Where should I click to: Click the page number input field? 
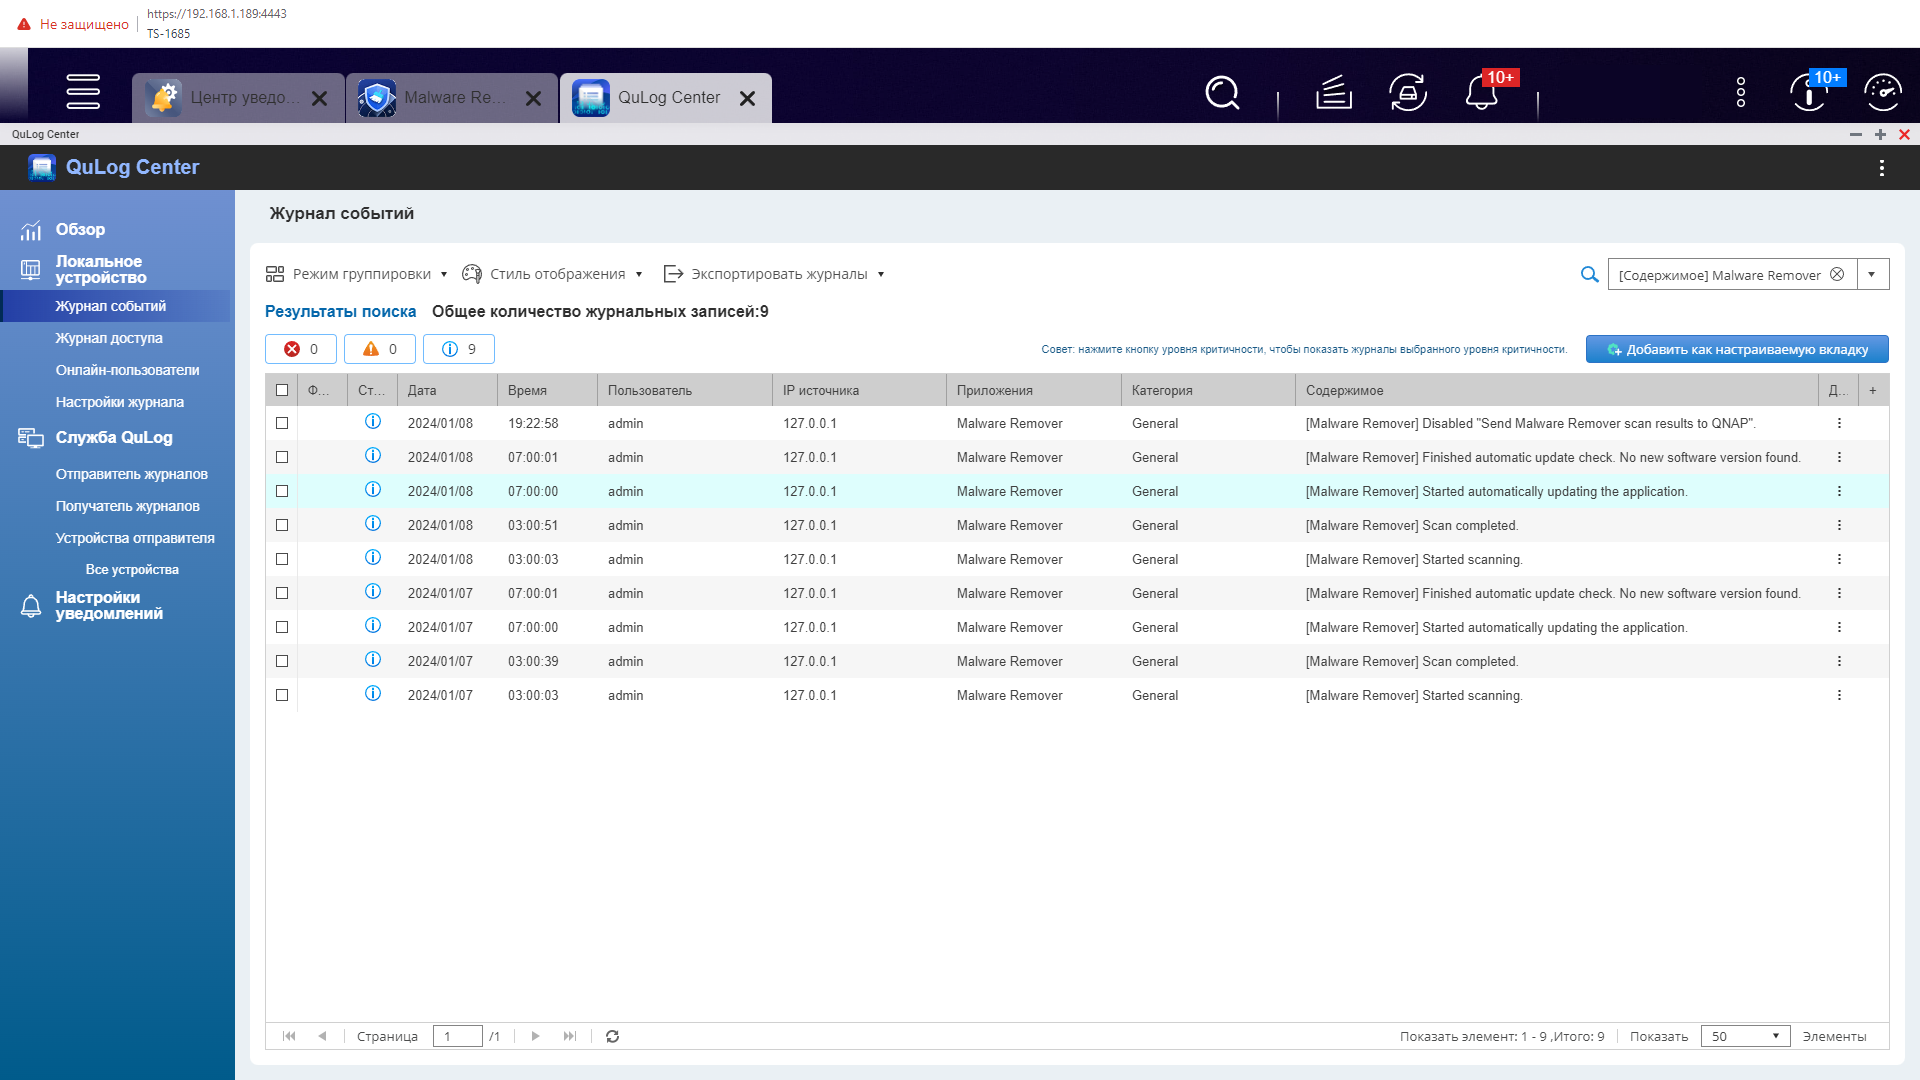[457, 1037]
